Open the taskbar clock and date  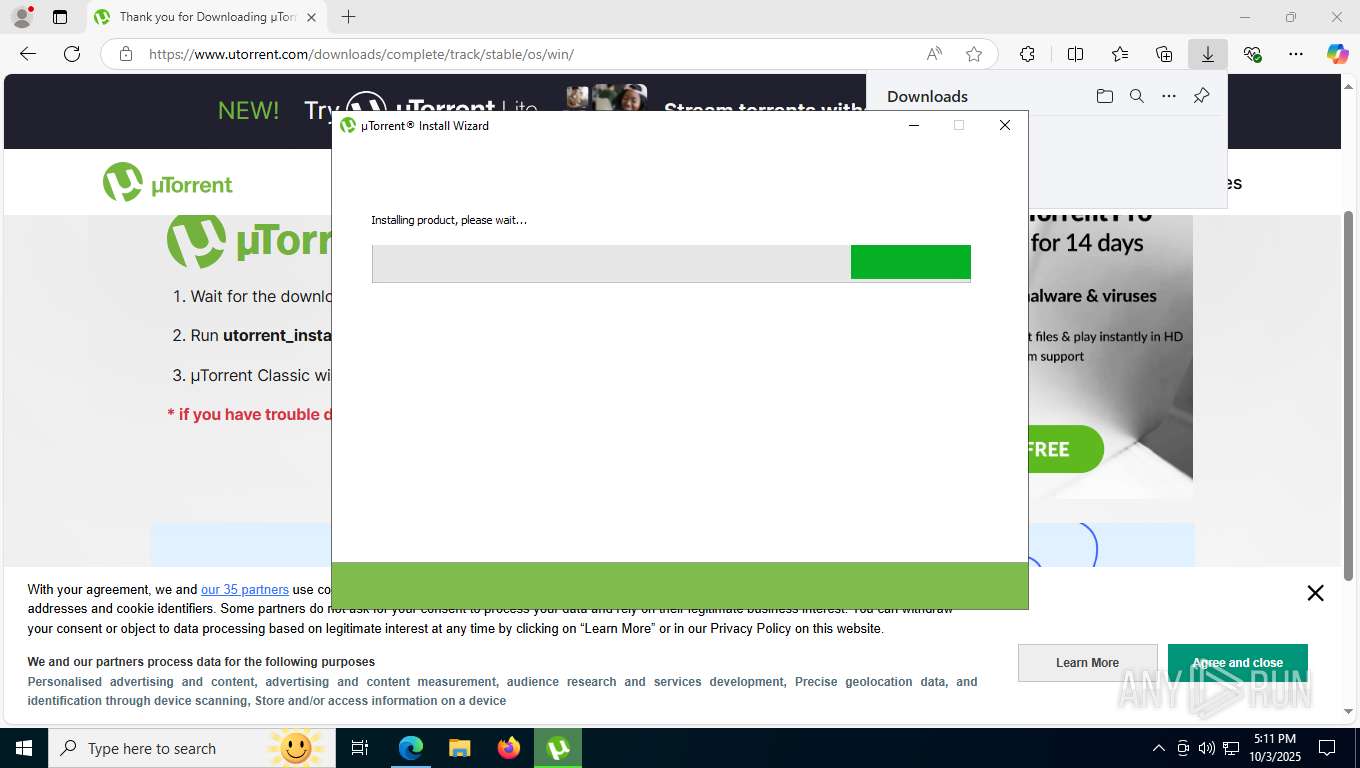coord(1274,748)
